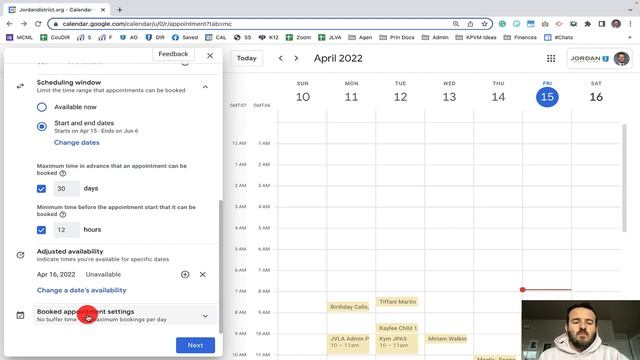Open the CouDIR bookmark
The image size is (640, 360).
[55, 37]
